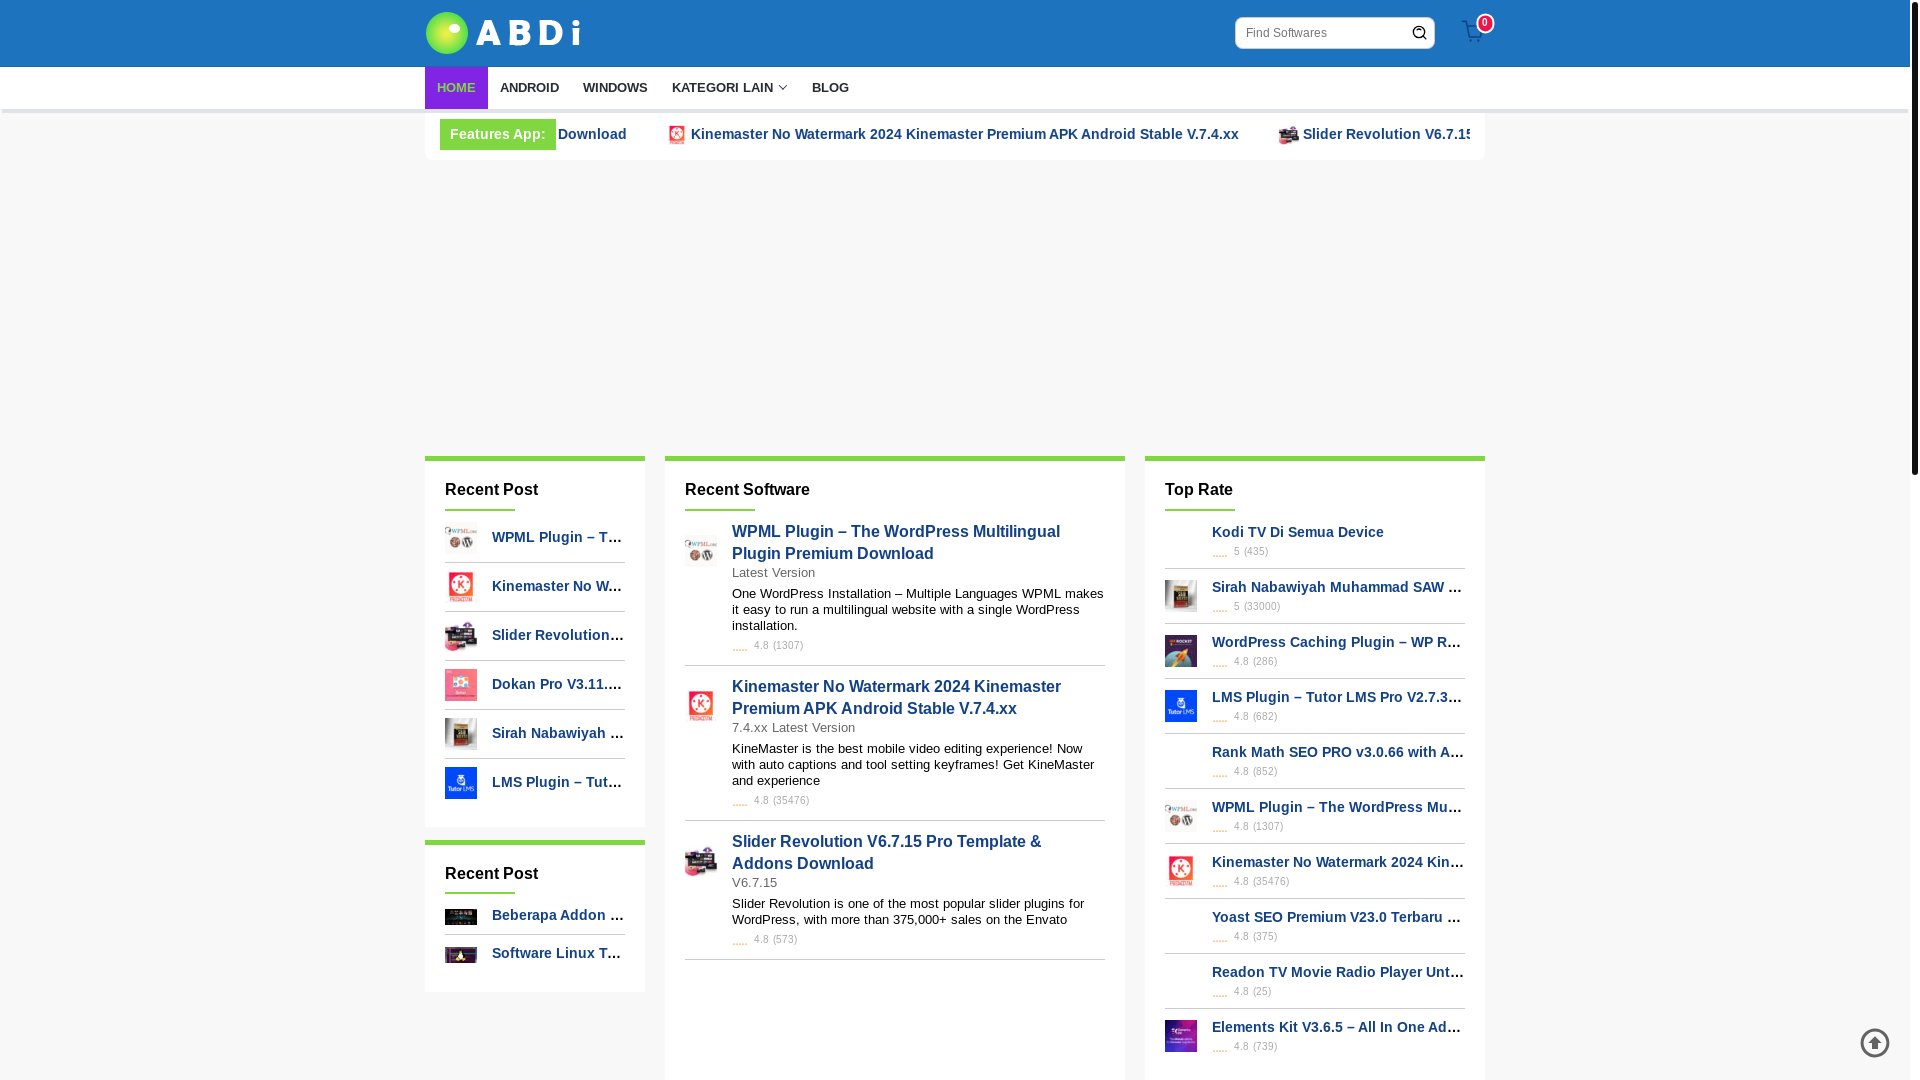Open Kinemaster No Watermark 2024 software title
The width and height of the screenshot is (1920, 1080).
pos(896,697)
